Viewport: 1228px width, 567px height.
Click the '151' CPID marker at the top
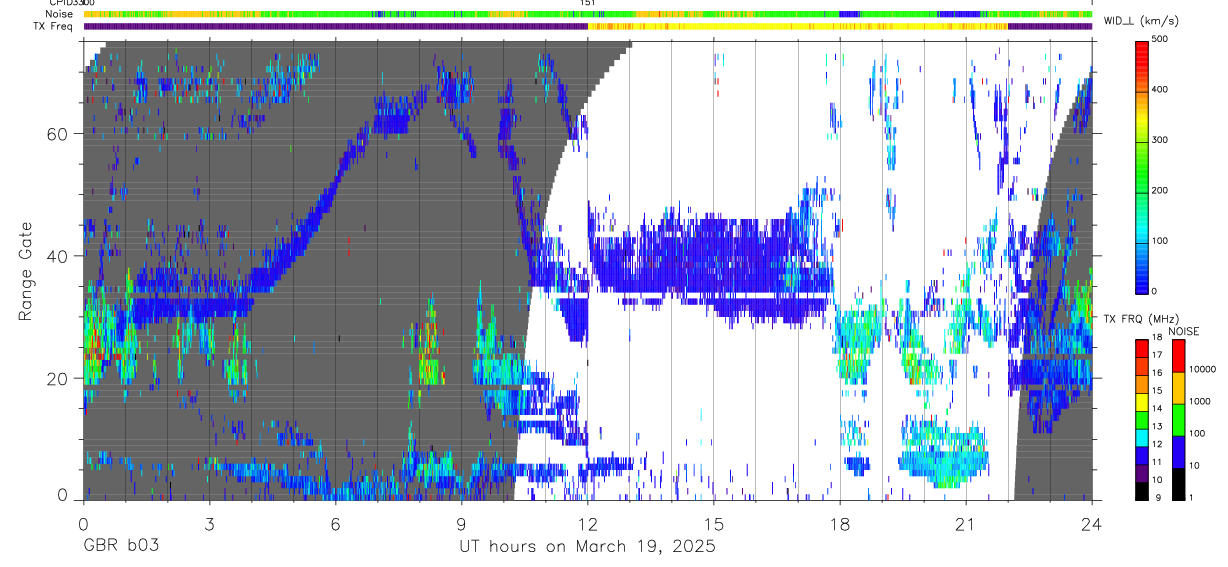(x=588, y=4)
